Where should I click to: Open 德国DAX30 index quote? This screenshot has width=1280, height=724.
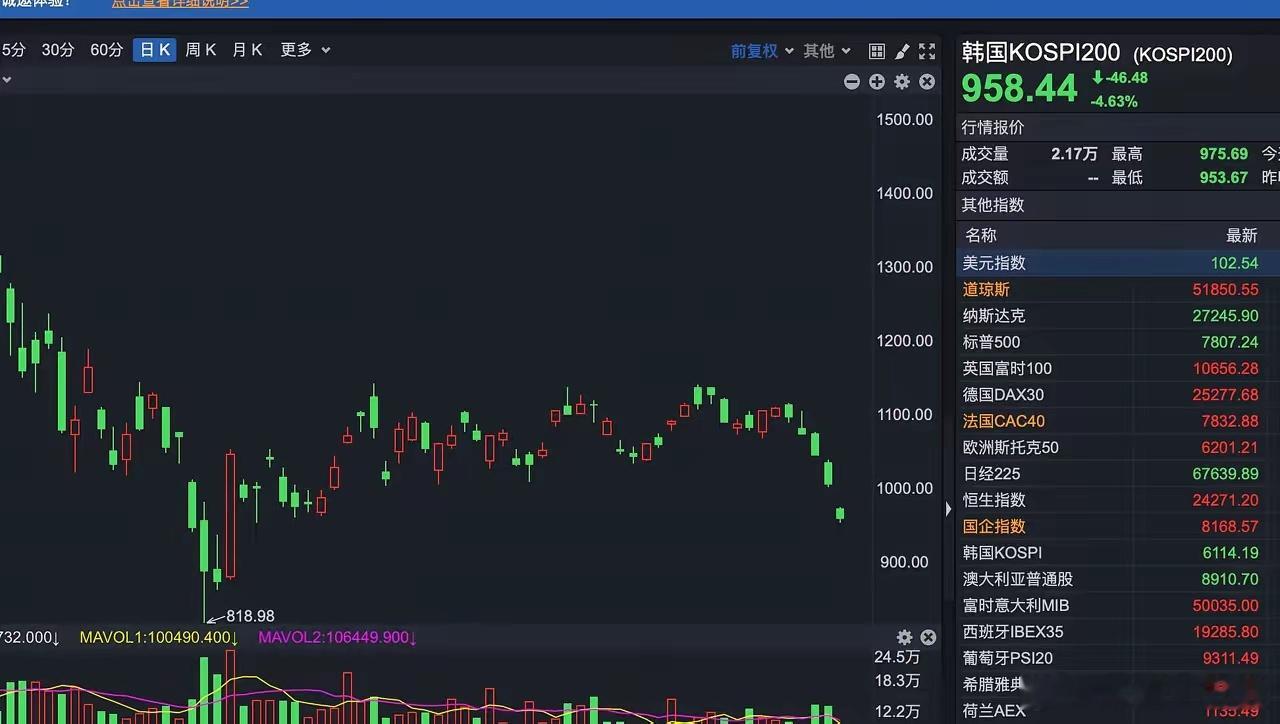pos(1118,395)
